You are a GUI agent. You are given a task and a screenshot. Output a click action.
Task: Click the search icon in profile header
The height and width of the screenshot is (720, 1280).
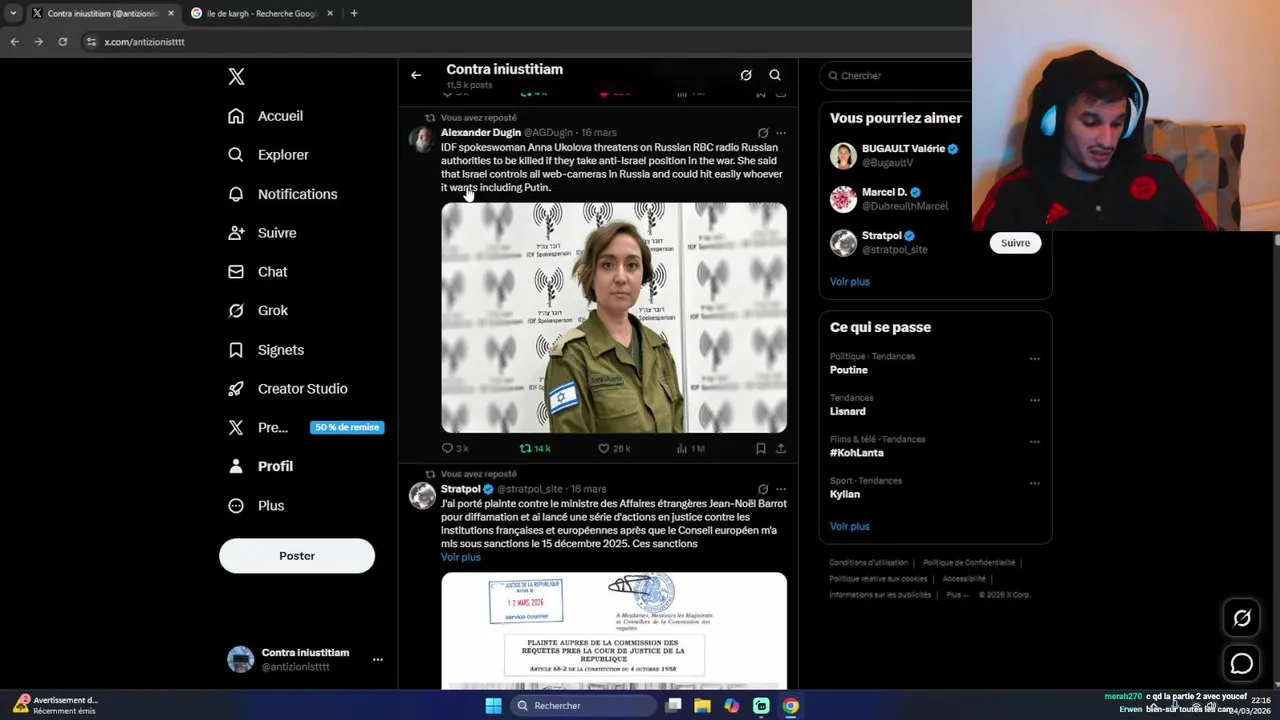click(775, 75)
